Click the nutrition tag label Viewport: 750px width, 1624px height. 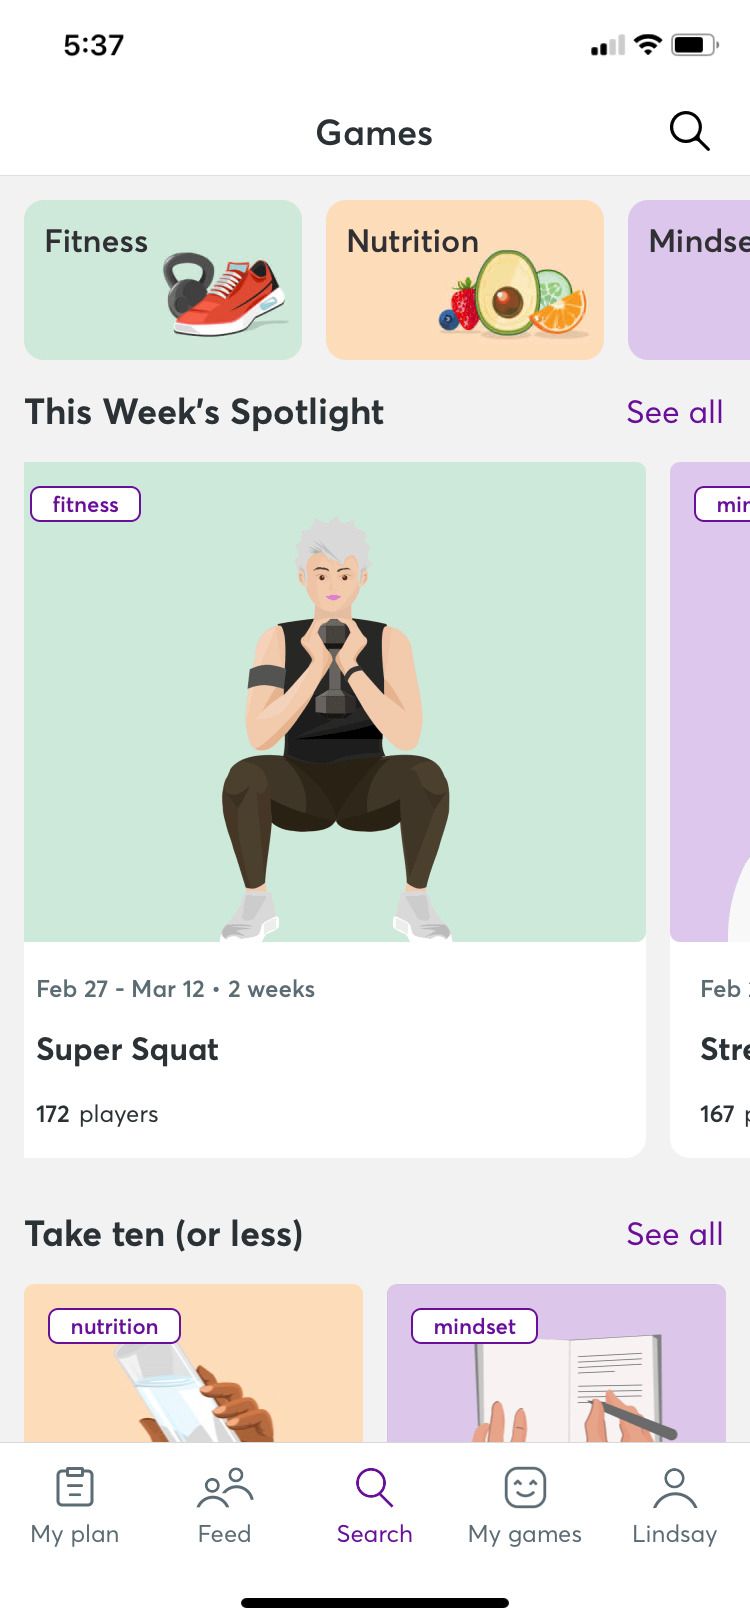[x=115, y=1326]
